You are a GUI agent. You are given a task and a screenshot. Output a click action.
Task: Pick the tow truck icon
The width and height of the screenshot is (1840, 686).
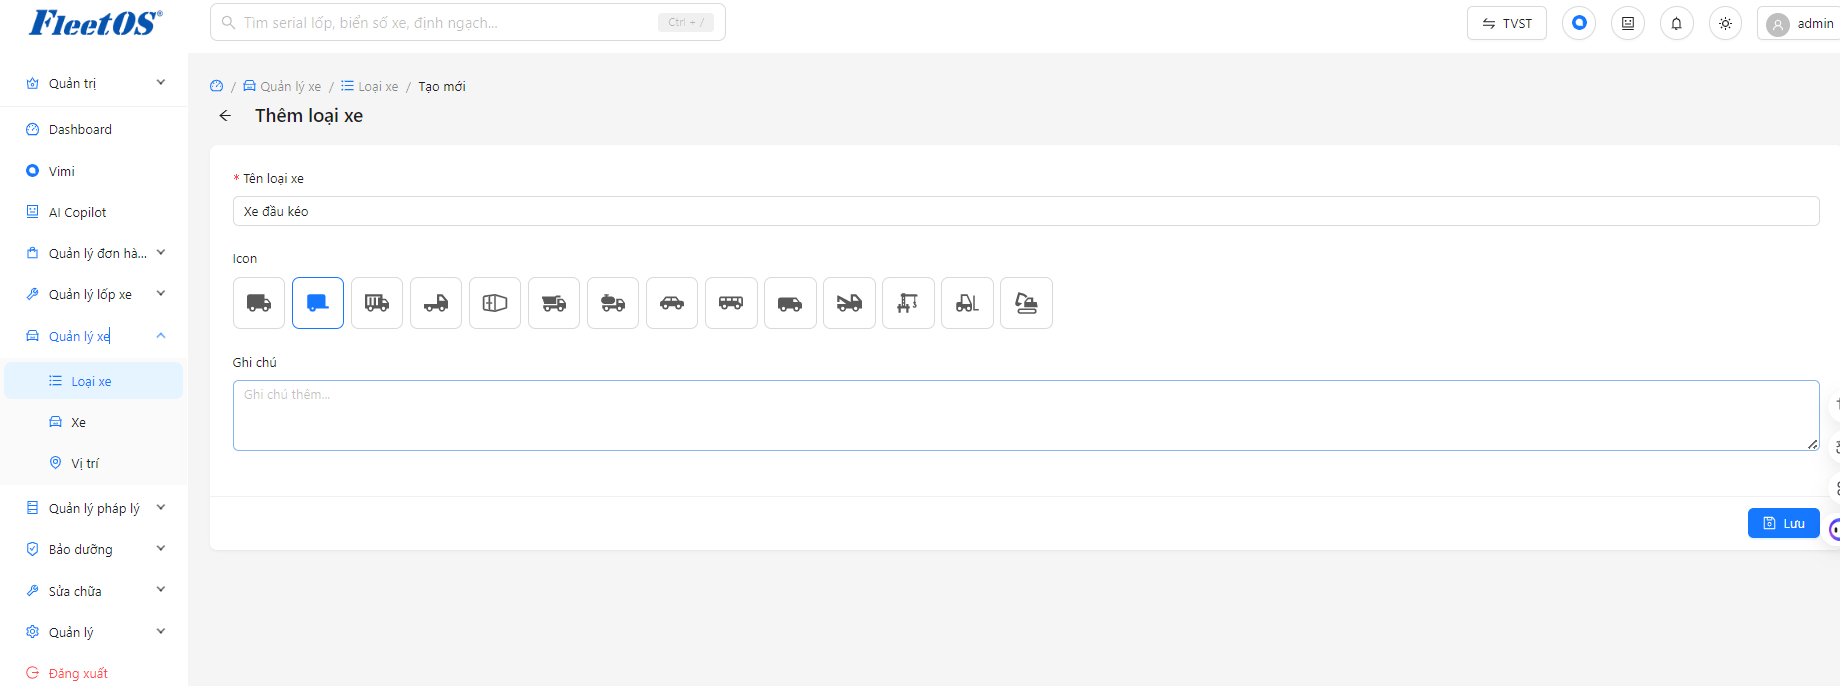click(x=849, y=303)
